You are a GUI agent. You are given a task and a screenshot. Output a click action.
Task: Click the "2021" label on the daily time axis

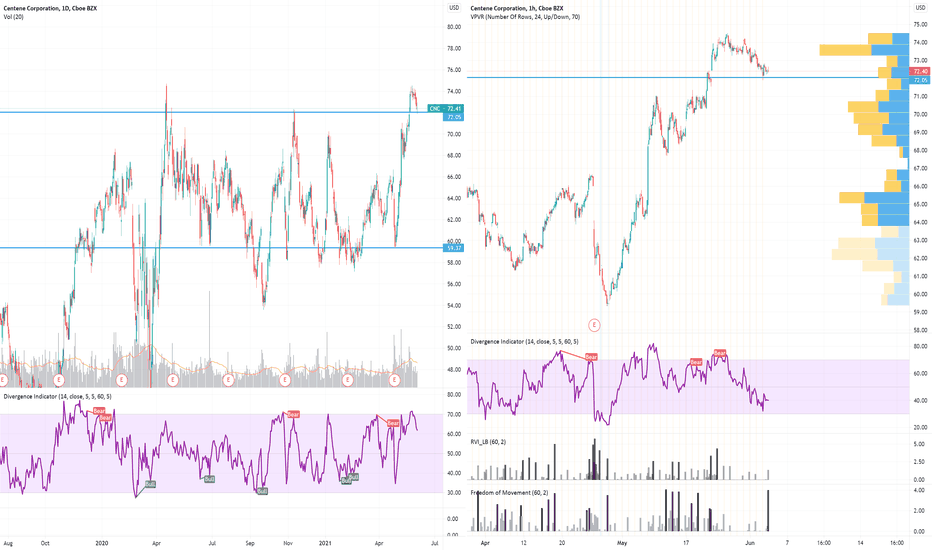[x=325, y=543]
